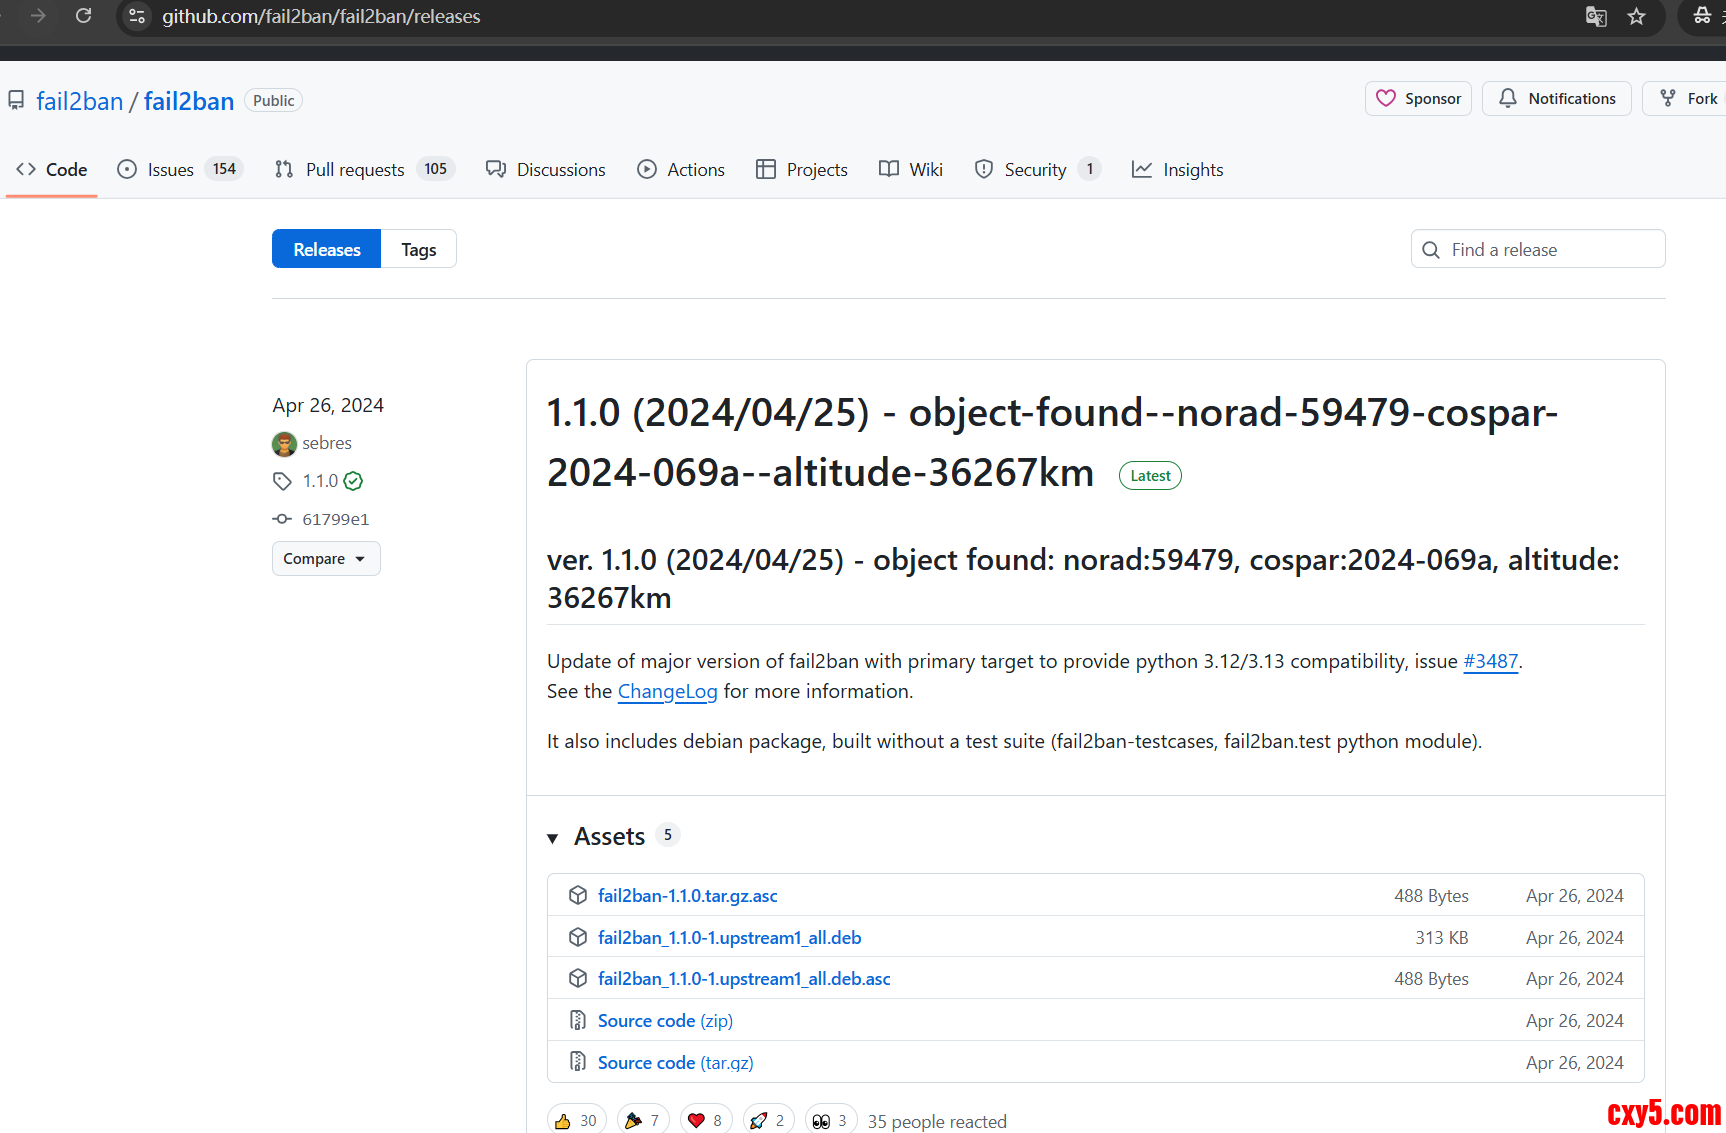Open the ChangeLog link
The width and height of the screenshot is (1726, 1133).
(x=667, y=691)
